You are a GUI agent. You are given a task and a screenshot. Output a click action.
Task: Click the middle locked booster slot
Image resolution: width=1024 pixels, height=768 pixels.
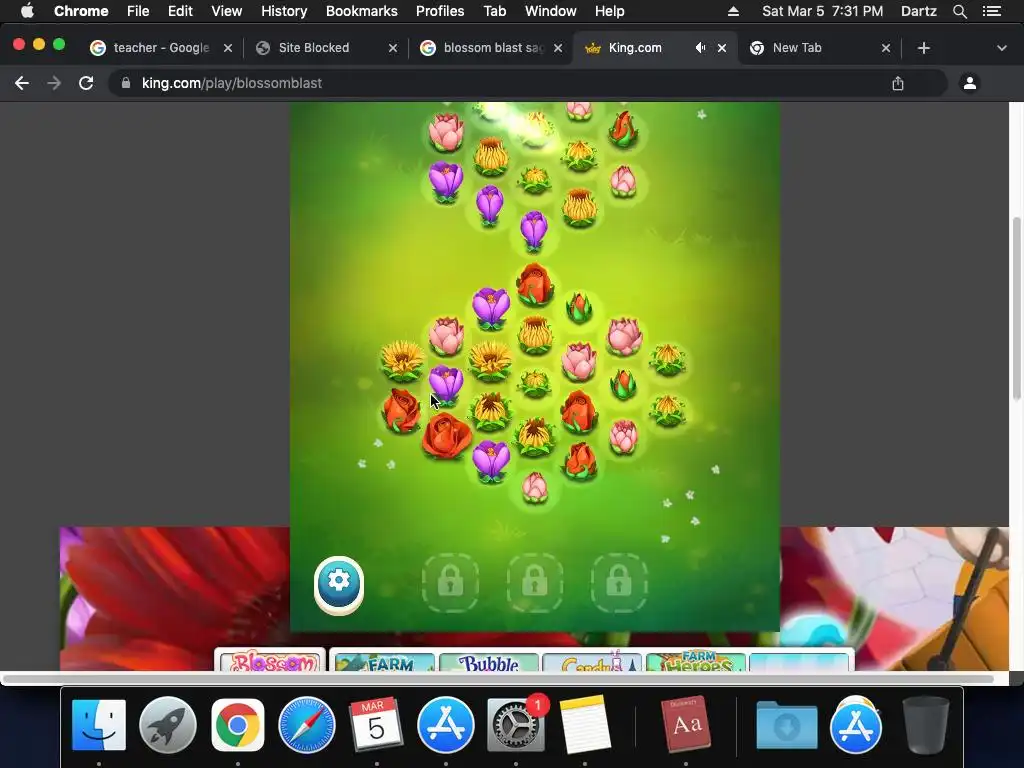coord(534,582)
